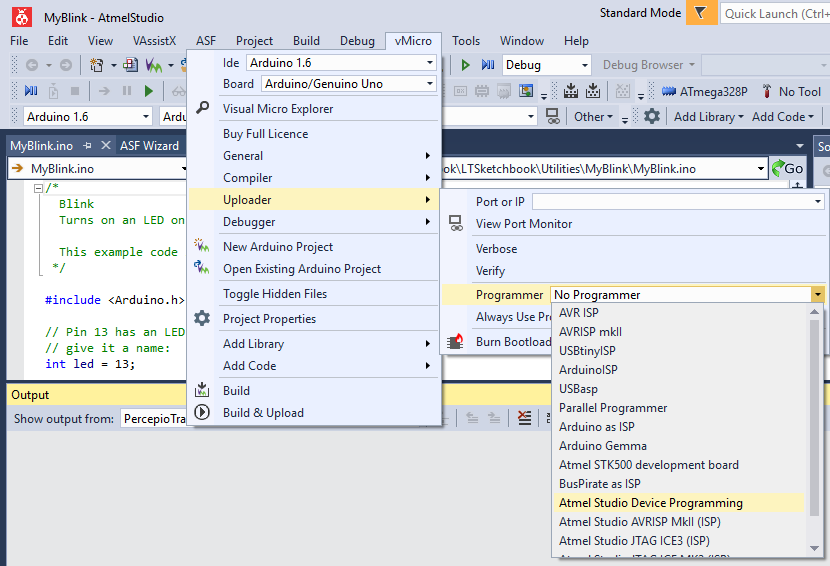Click the magnifier icon beside Visual Micro Explorer
The width and height of the screenshot is (830, 566).
pyautogui.click(x=202, y=107)
